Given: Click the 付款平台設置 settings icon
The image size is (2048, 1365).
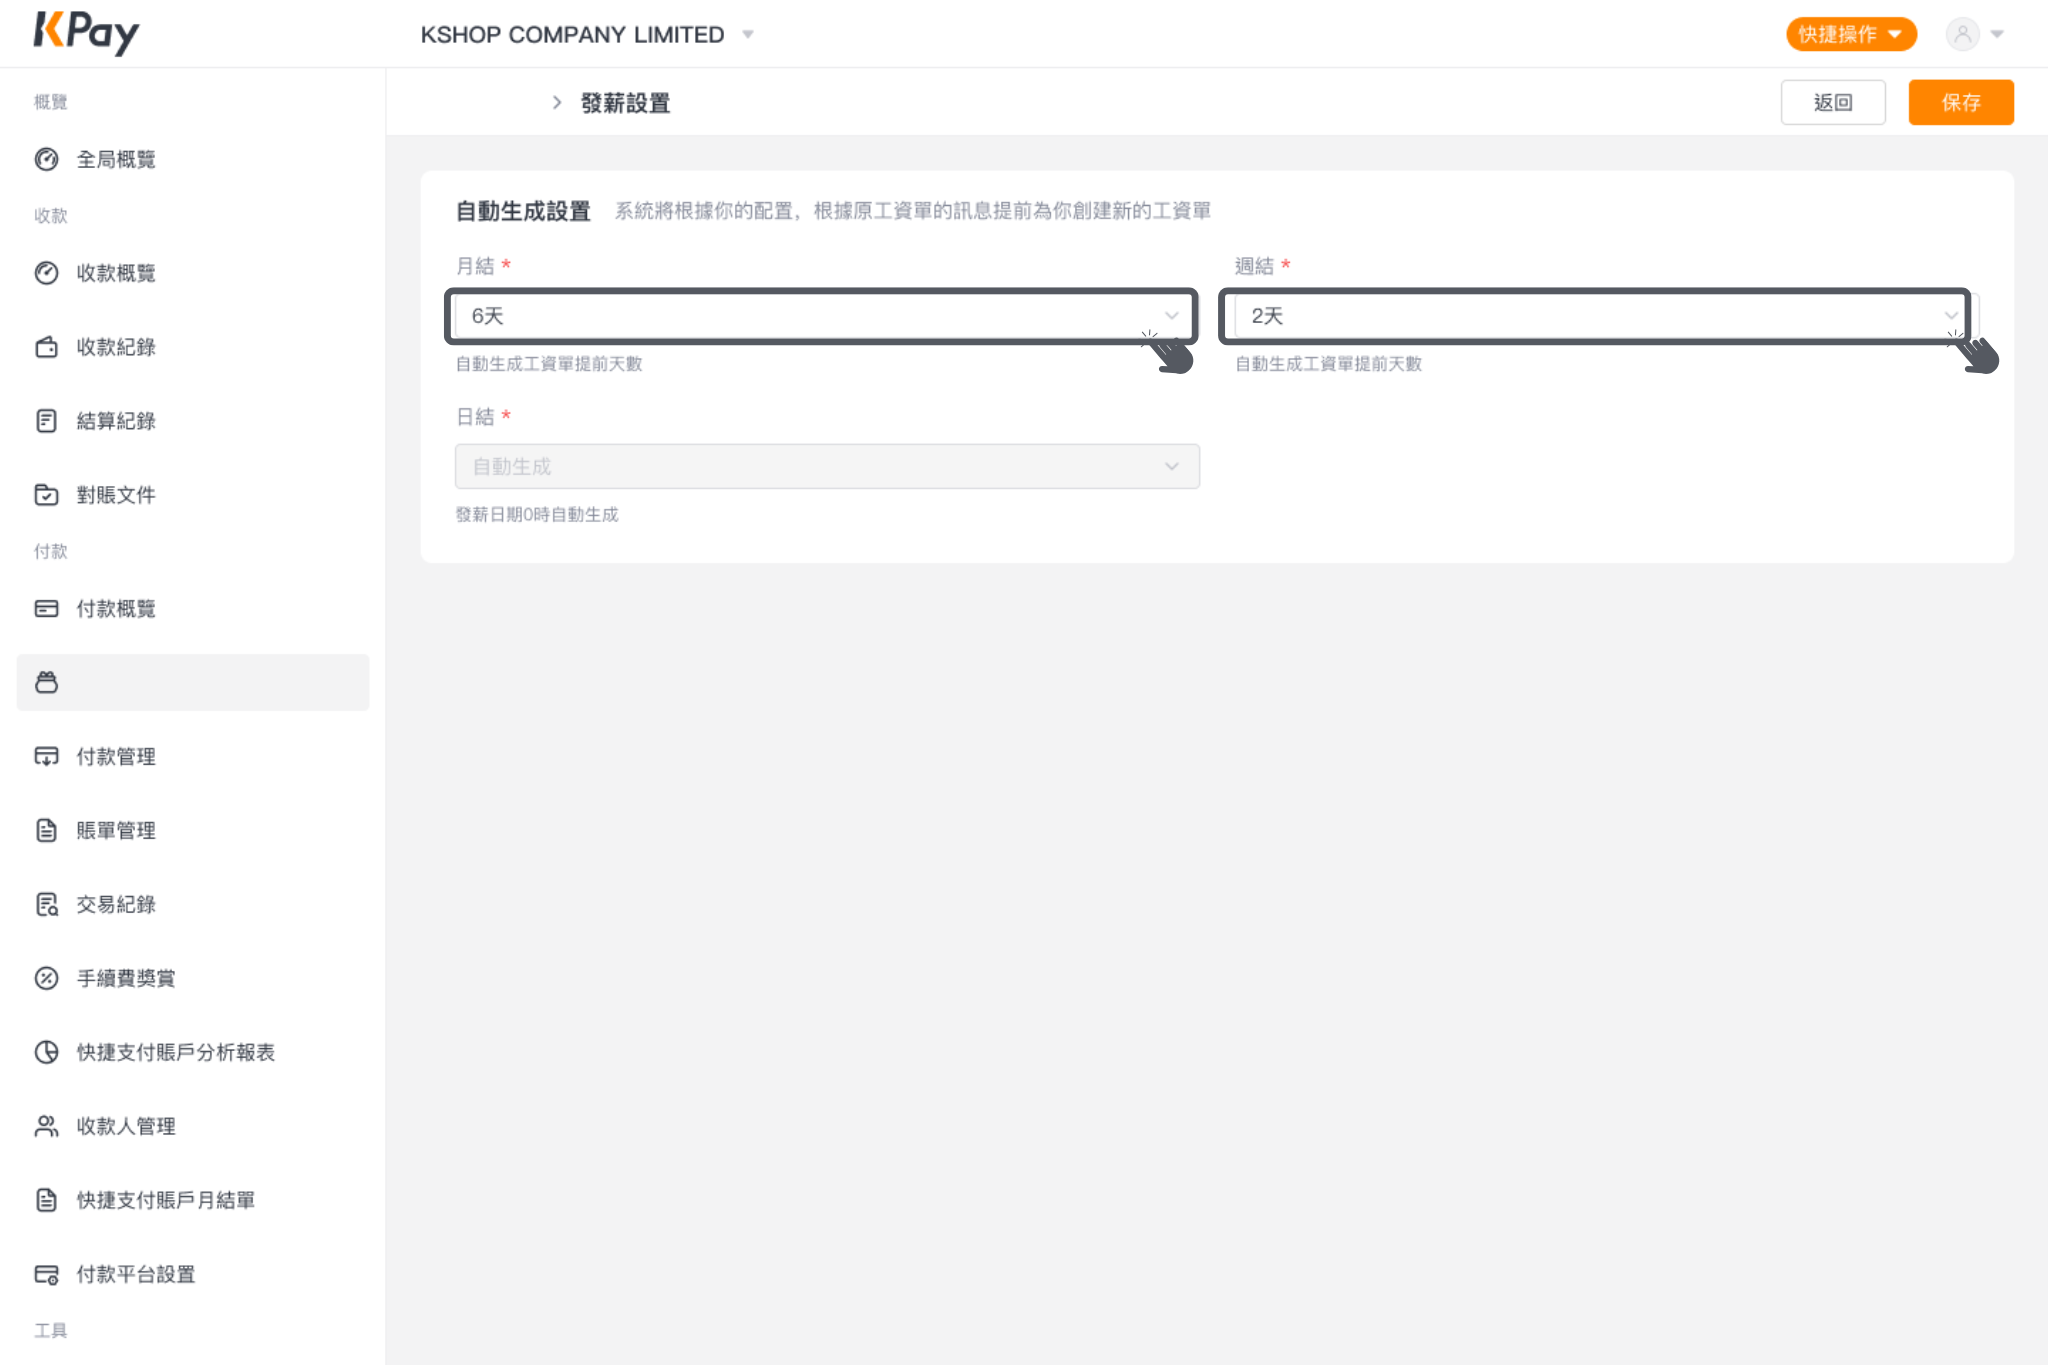Looking at the screenshot, I should (46, 1275).
